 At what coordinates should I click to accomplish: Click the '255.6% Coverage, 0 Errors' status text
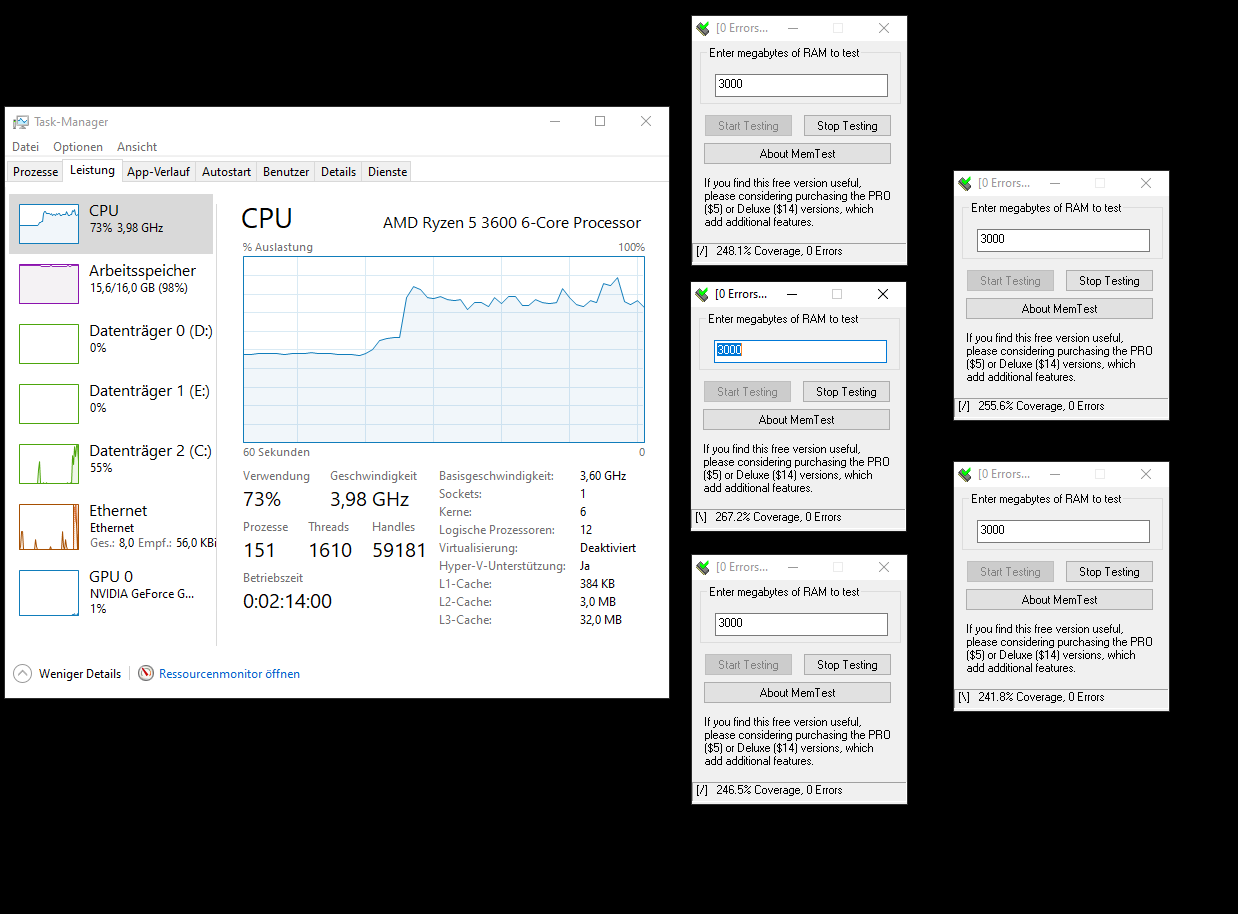1041,407
